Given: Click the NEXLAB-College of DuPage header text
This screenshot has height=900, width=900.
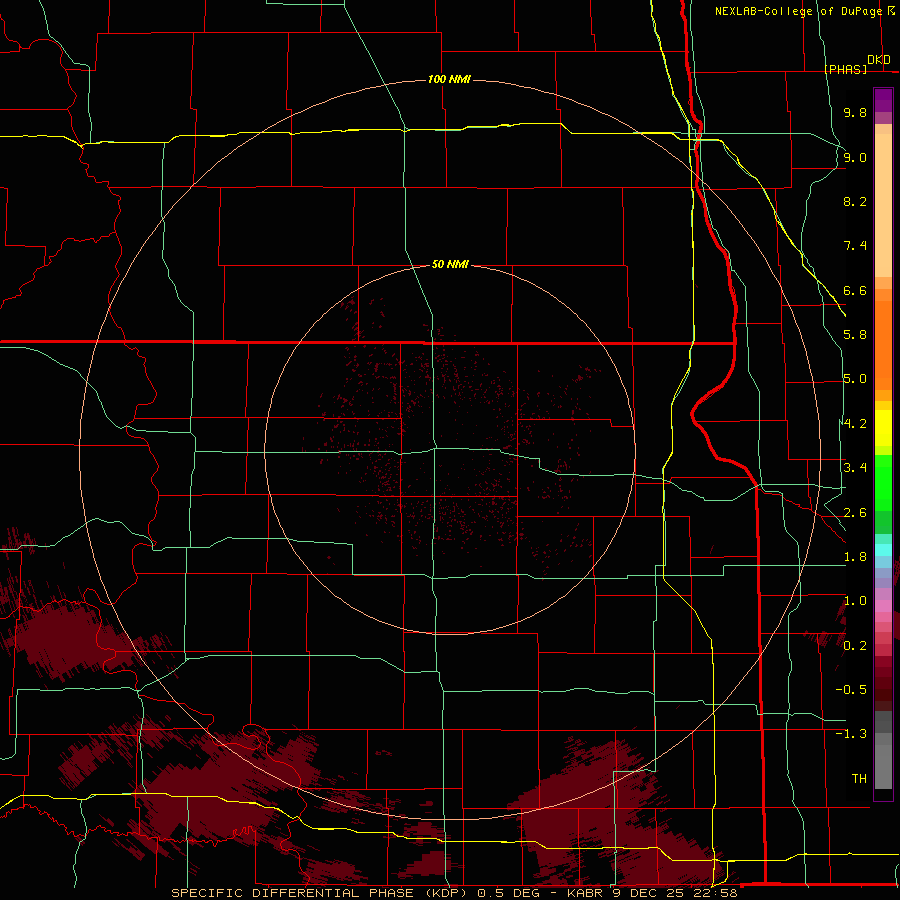Looking at the screenshot, I should (x=798, y=11).
